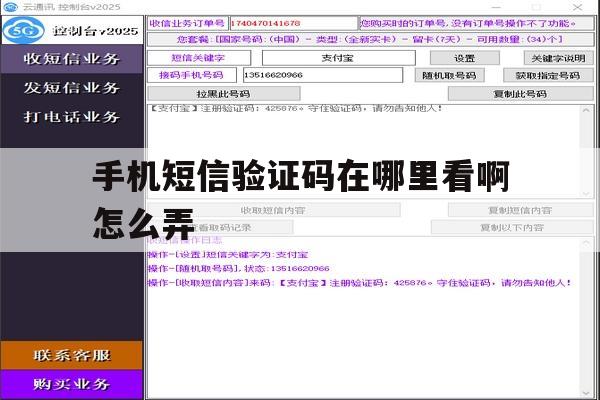Click 拉黑此号码 button
Image resolution: width=600 pixels, height=400 pixels.
(224, 94)
